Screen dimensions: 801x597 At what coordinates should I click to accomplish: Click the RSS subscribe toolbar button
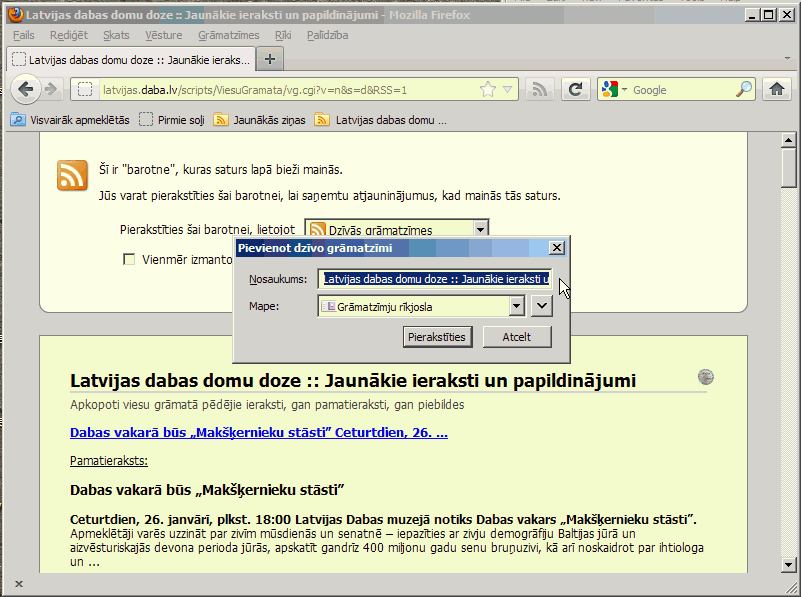pos(539,90)
